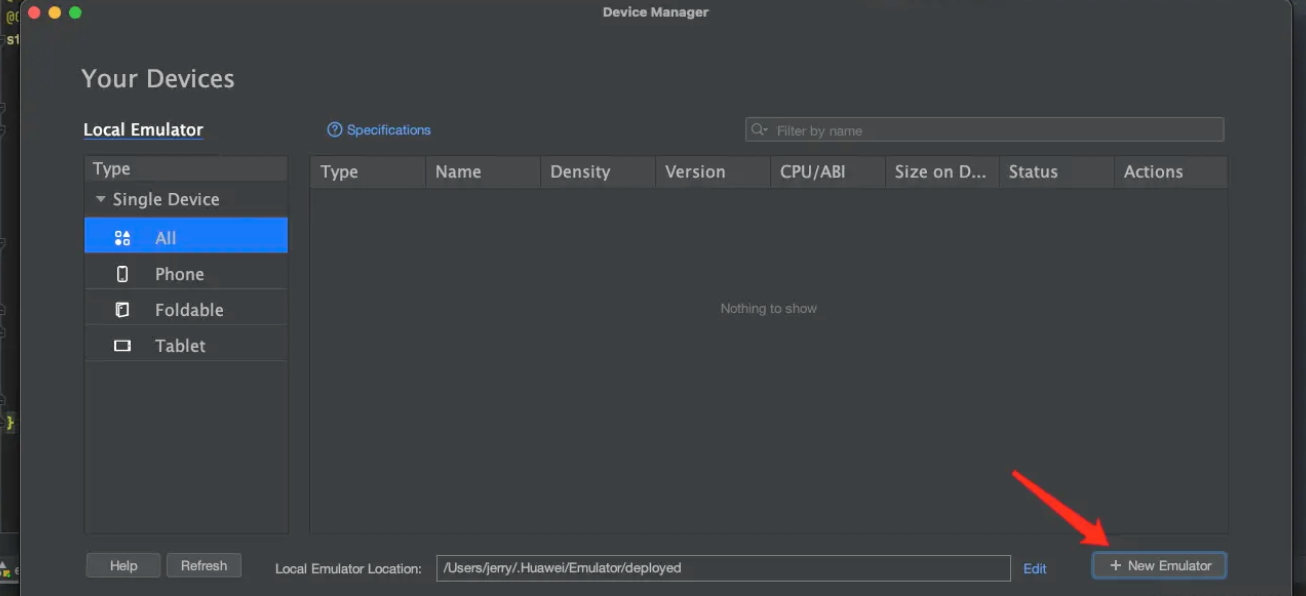Click the Specifications question mark icon
The width and height of the screenshot is (1306, 596).
(335, 130)
